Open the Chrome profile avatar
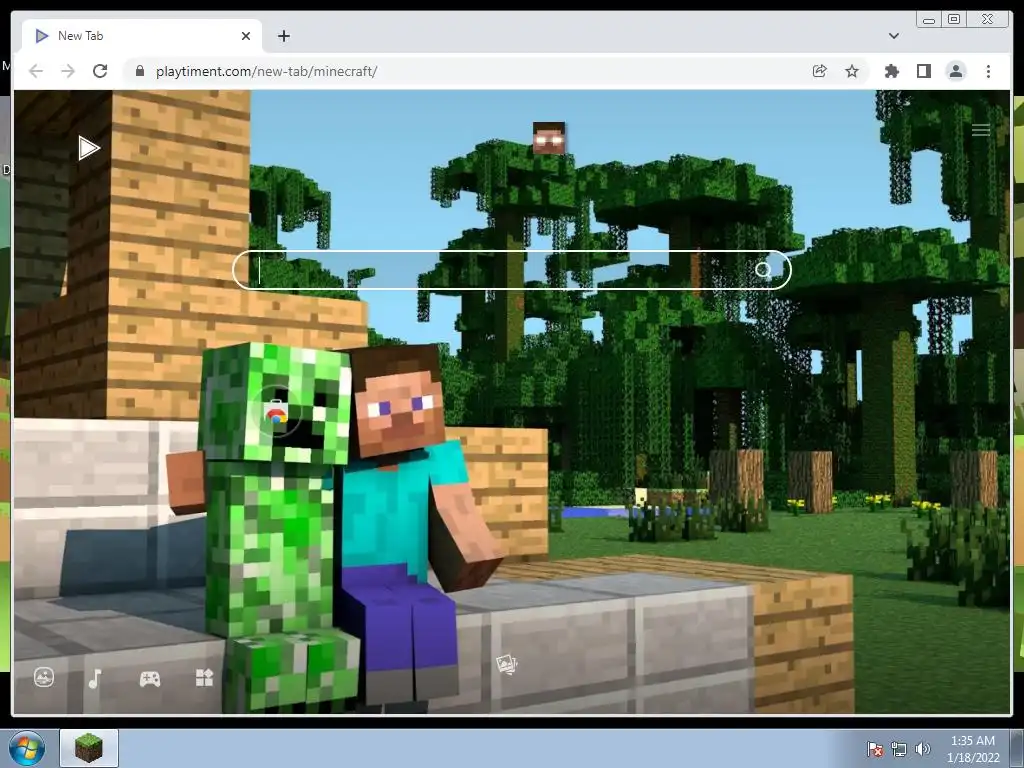 [x=955, y=71]
